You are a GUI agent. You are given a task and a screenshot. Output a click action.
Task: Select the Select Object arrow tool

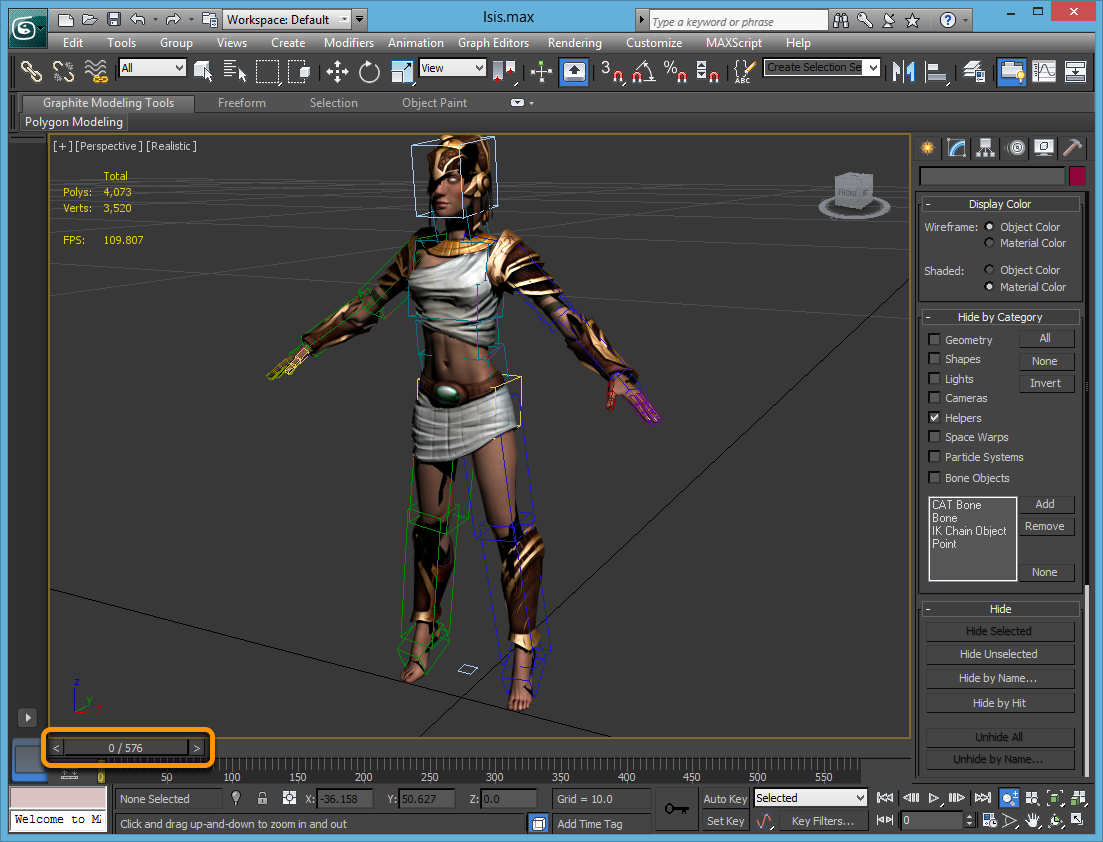[x=203, y=71]
